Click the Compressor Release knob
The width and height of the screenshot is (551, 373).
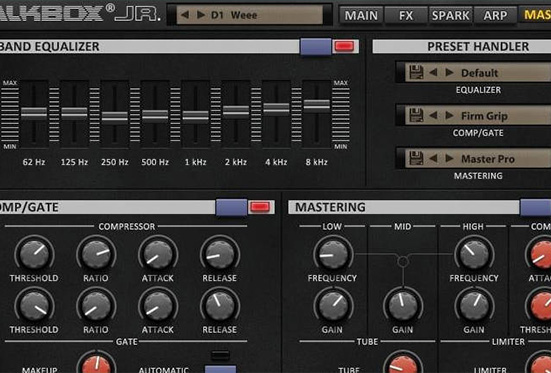tap(220, 254)
